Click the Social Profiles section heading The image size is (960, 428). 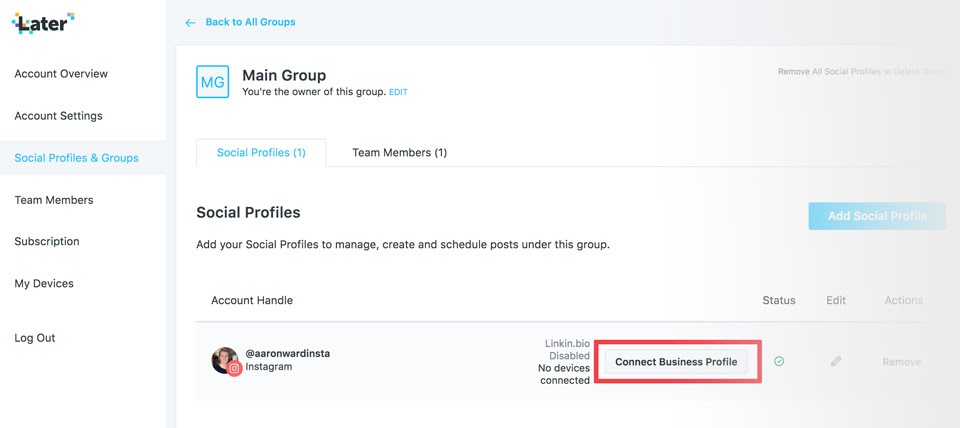(x=249, y=213)
